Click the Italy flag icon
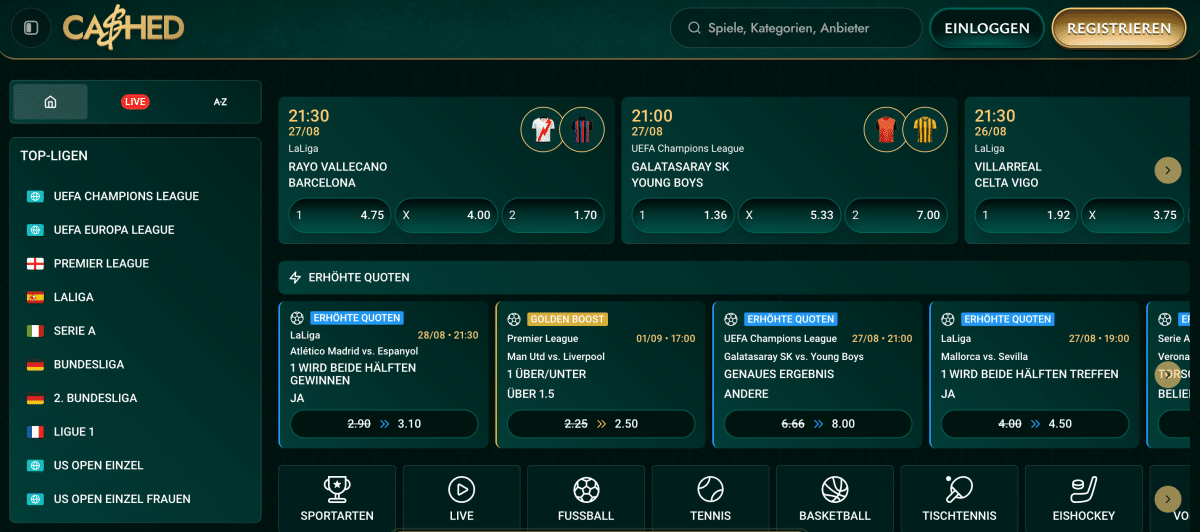 pyautogui.click(x=35, y=331)
